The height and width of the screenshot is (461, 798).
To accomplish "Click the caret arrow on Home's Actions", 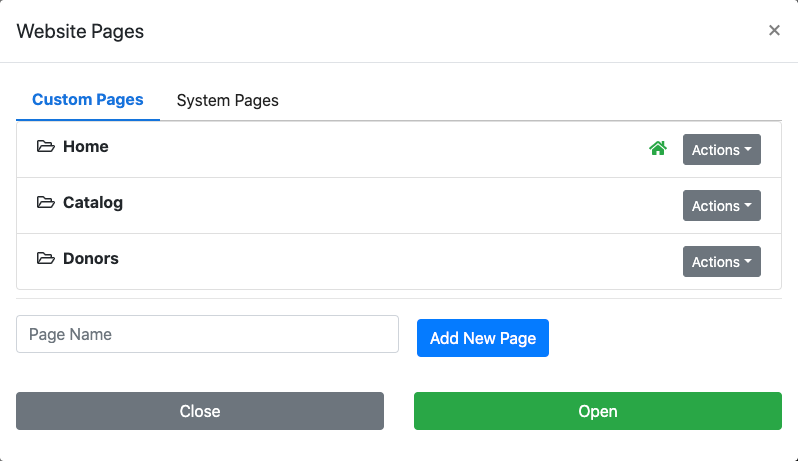I will 748,150.
